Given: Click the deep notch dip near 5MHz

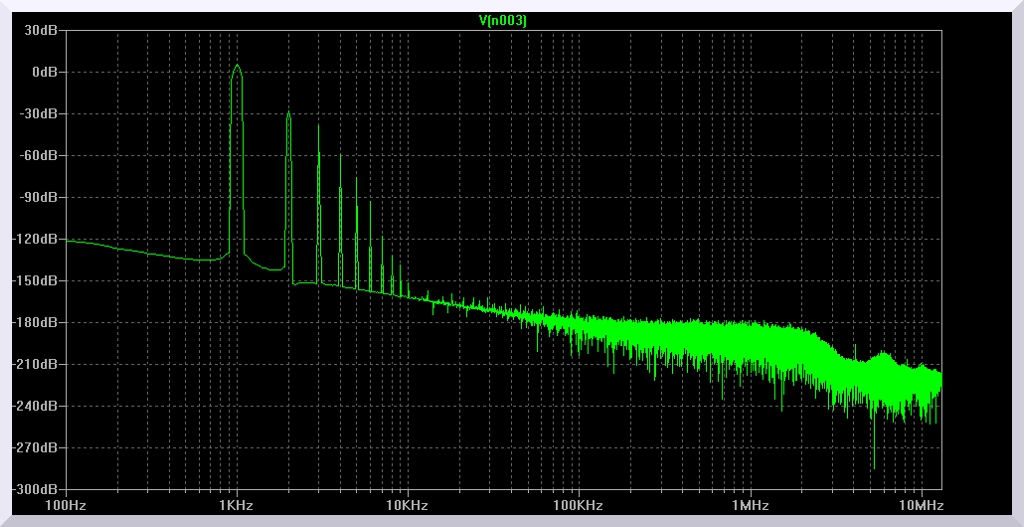Looking at the screenshot, I should pos(874,467).
